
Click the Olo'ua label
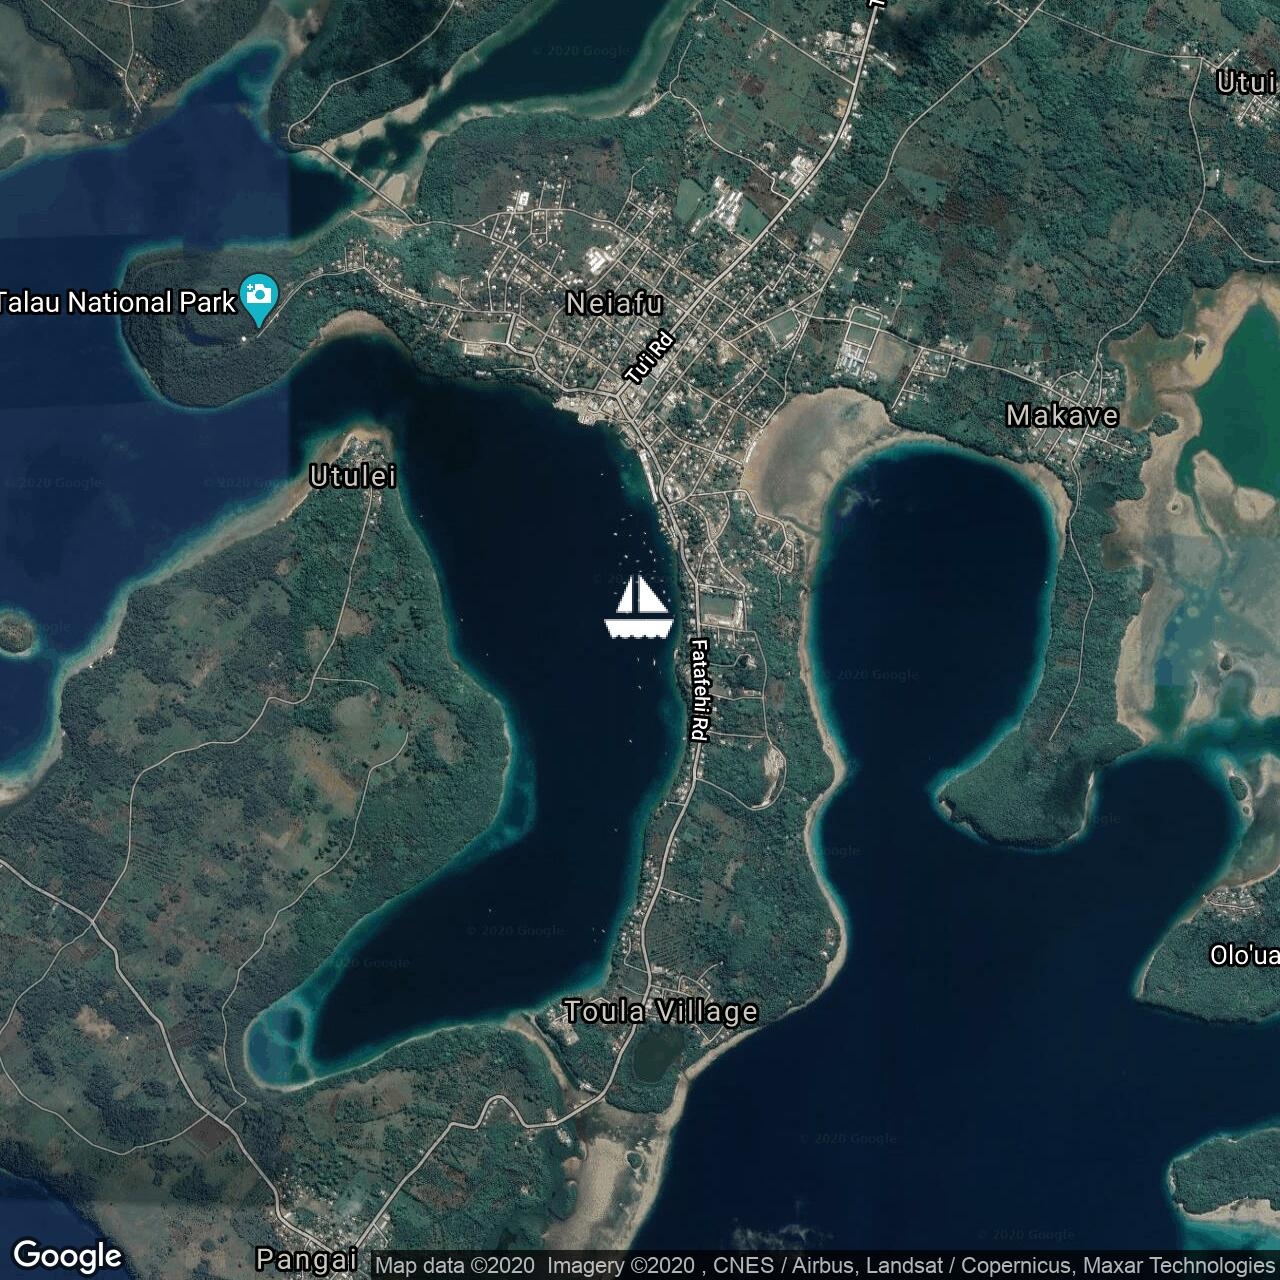pos(1244,955)
